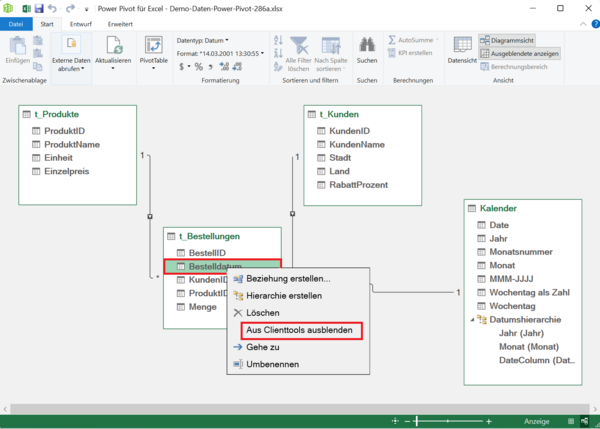Switch to diagram view icon in status bar
Viewport: 600px width, 429px height.
[584, 421]
